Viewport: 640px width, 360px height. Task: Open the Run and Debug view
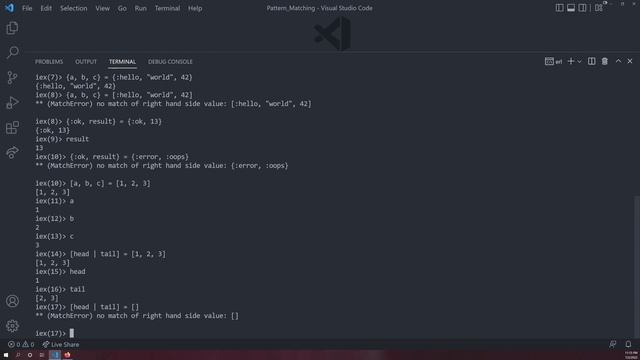(12, 102)
